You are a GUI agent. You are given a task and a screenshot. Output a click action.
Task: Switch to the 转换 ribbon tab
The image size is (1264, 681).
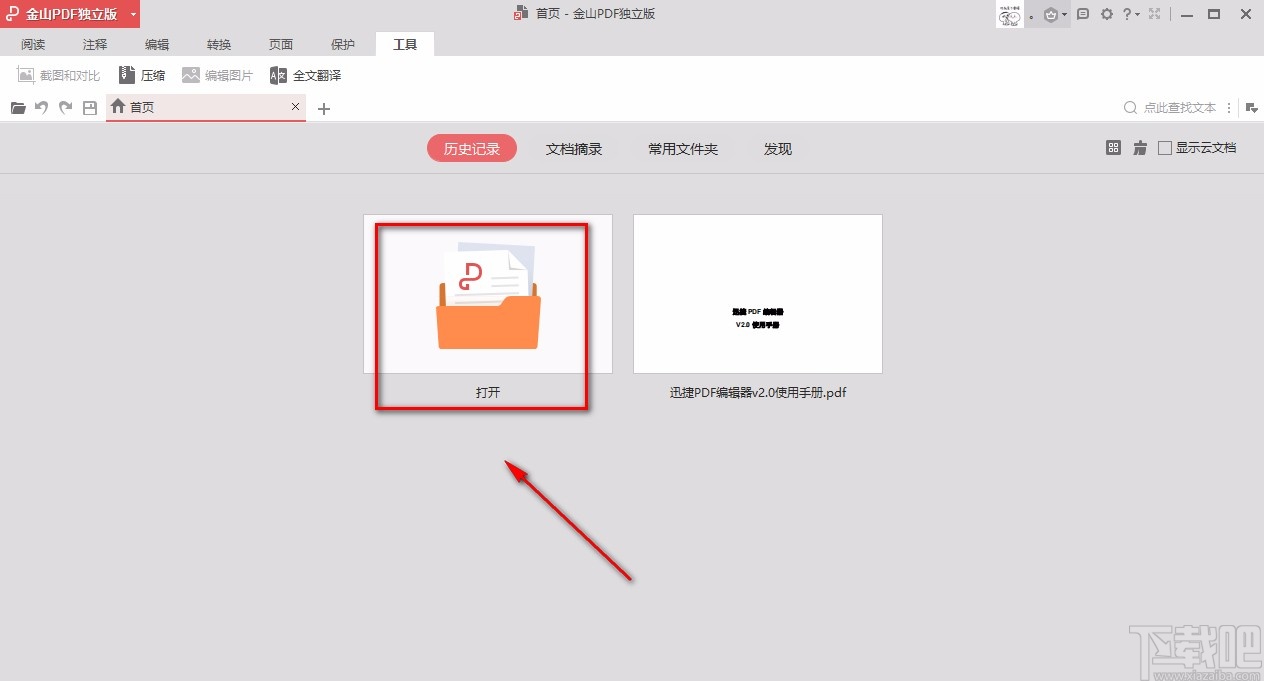218,44
